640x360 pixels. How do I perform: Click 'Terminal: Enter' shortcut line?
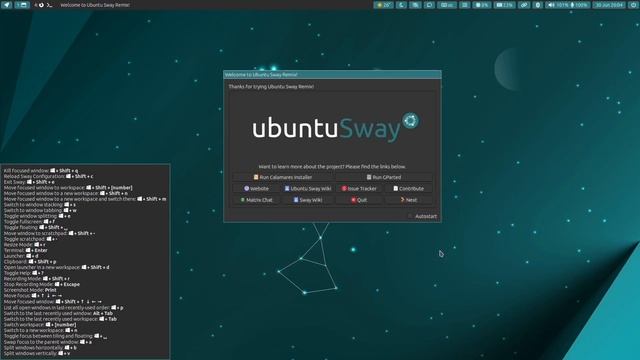tap(26, 250)
